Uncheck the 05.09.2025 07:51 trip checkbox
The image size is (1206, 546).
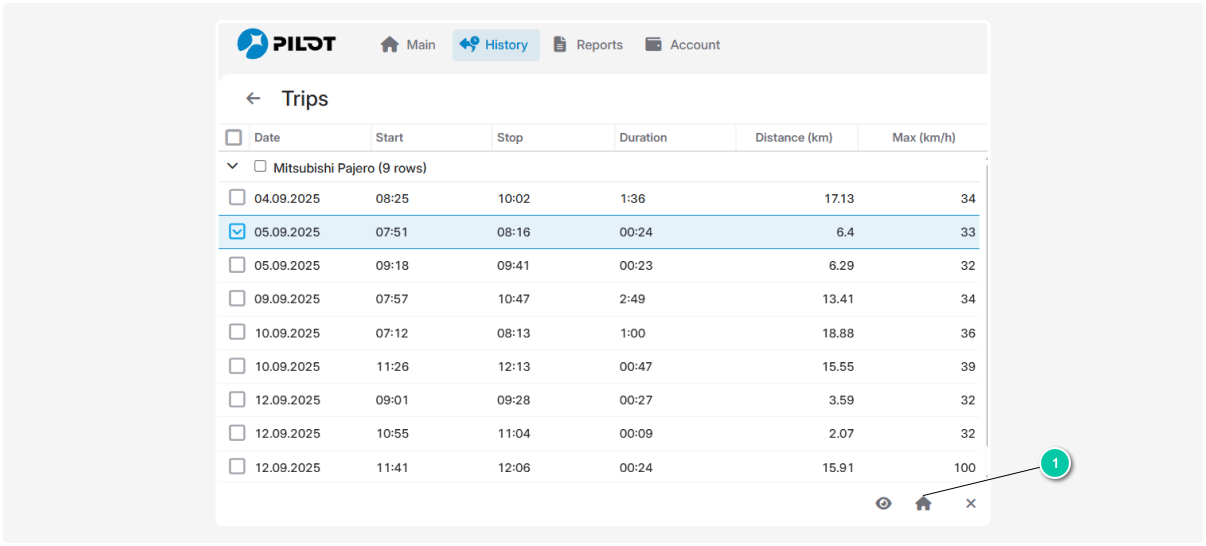coord(237,232)
